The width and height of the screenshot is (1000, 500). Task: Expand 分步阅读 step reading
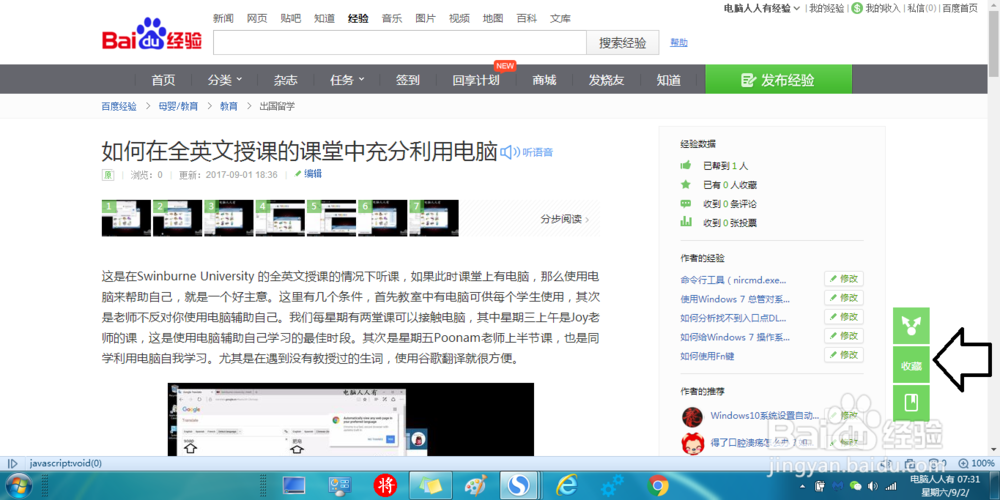pos(565,219)
